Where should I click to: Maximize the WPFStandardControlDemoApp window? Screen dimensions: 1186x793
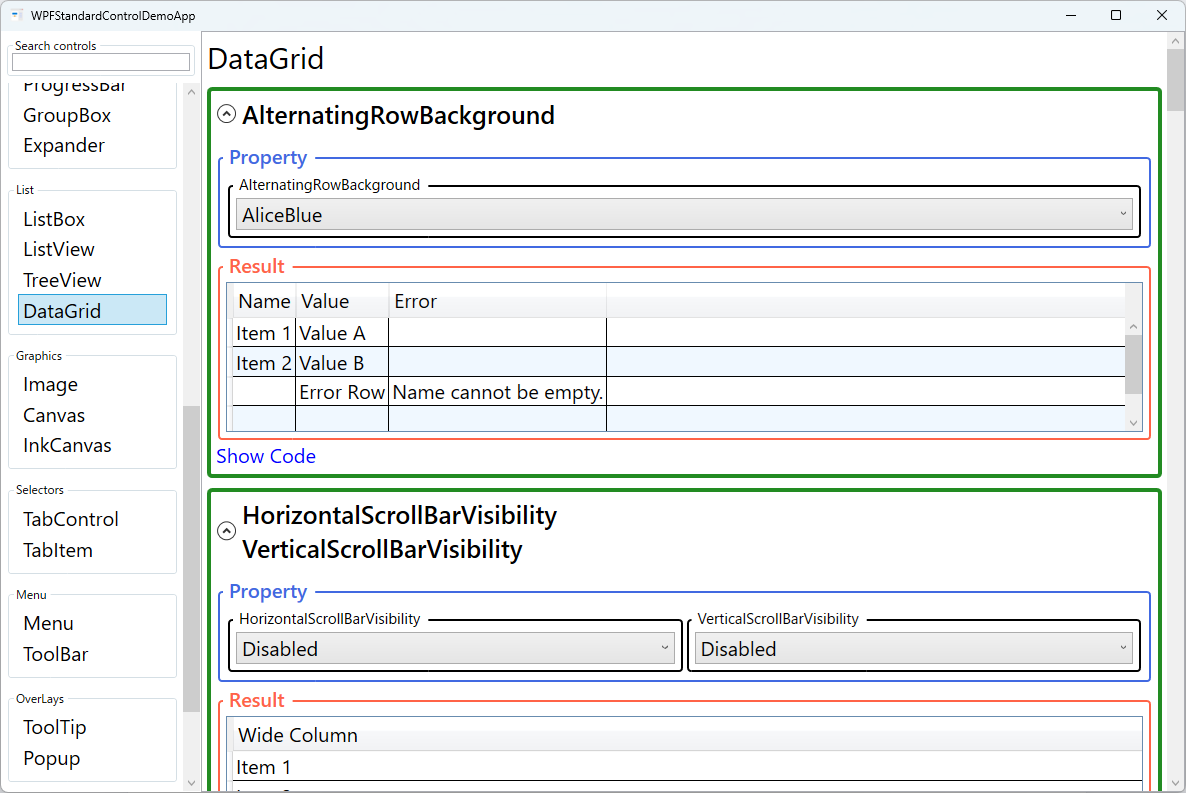pos(1116,15)
